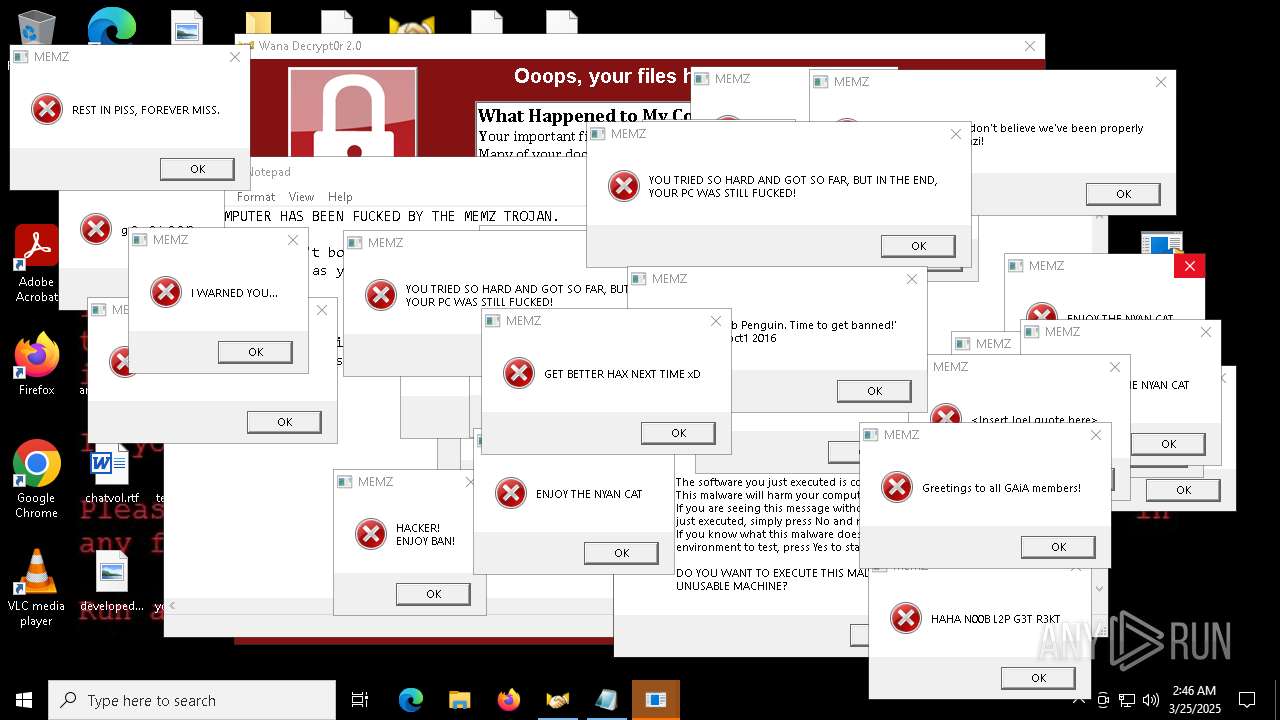
Task: Dismiss I WARNED YOU dialog with OK
Action: coord(255,352)
